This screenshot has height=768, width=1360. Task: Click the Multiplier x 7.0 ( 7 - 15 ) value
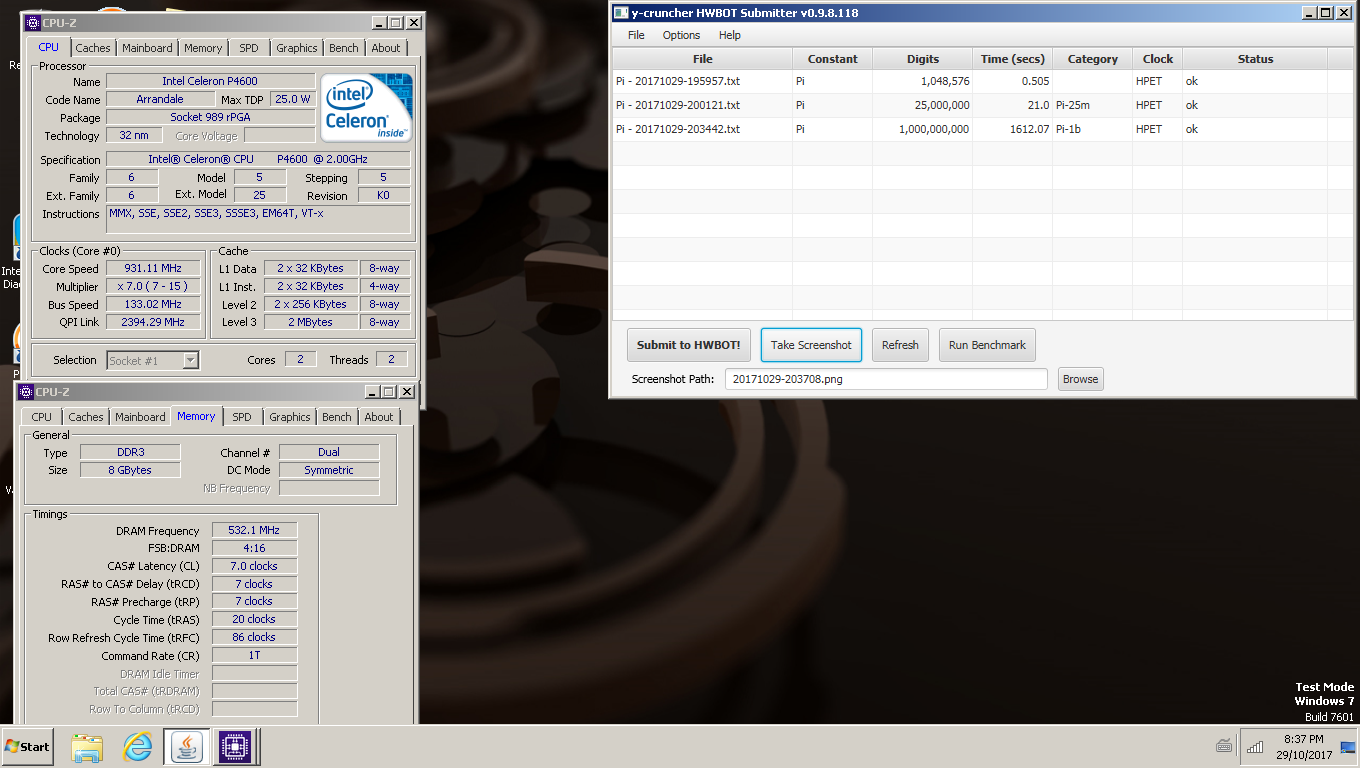[x=152, y=286]
